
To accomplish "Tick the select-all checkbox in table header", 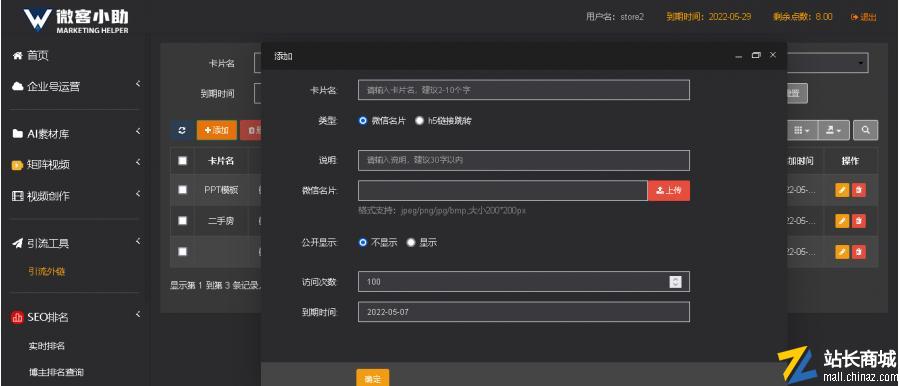I will pos(183,161).
